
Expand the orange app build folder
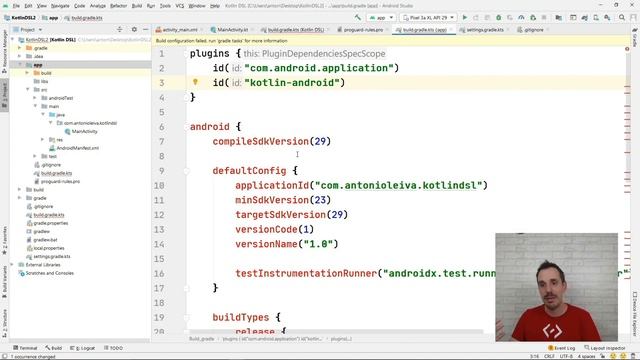[27, 73]
